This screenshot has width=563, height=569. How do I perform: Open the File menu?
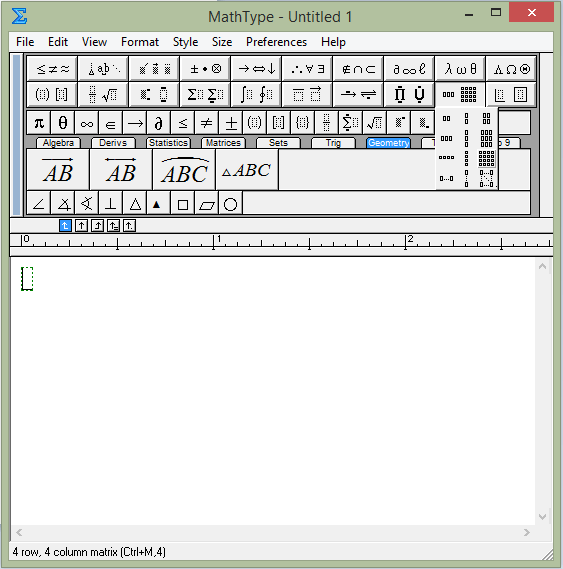click(25, 42)
